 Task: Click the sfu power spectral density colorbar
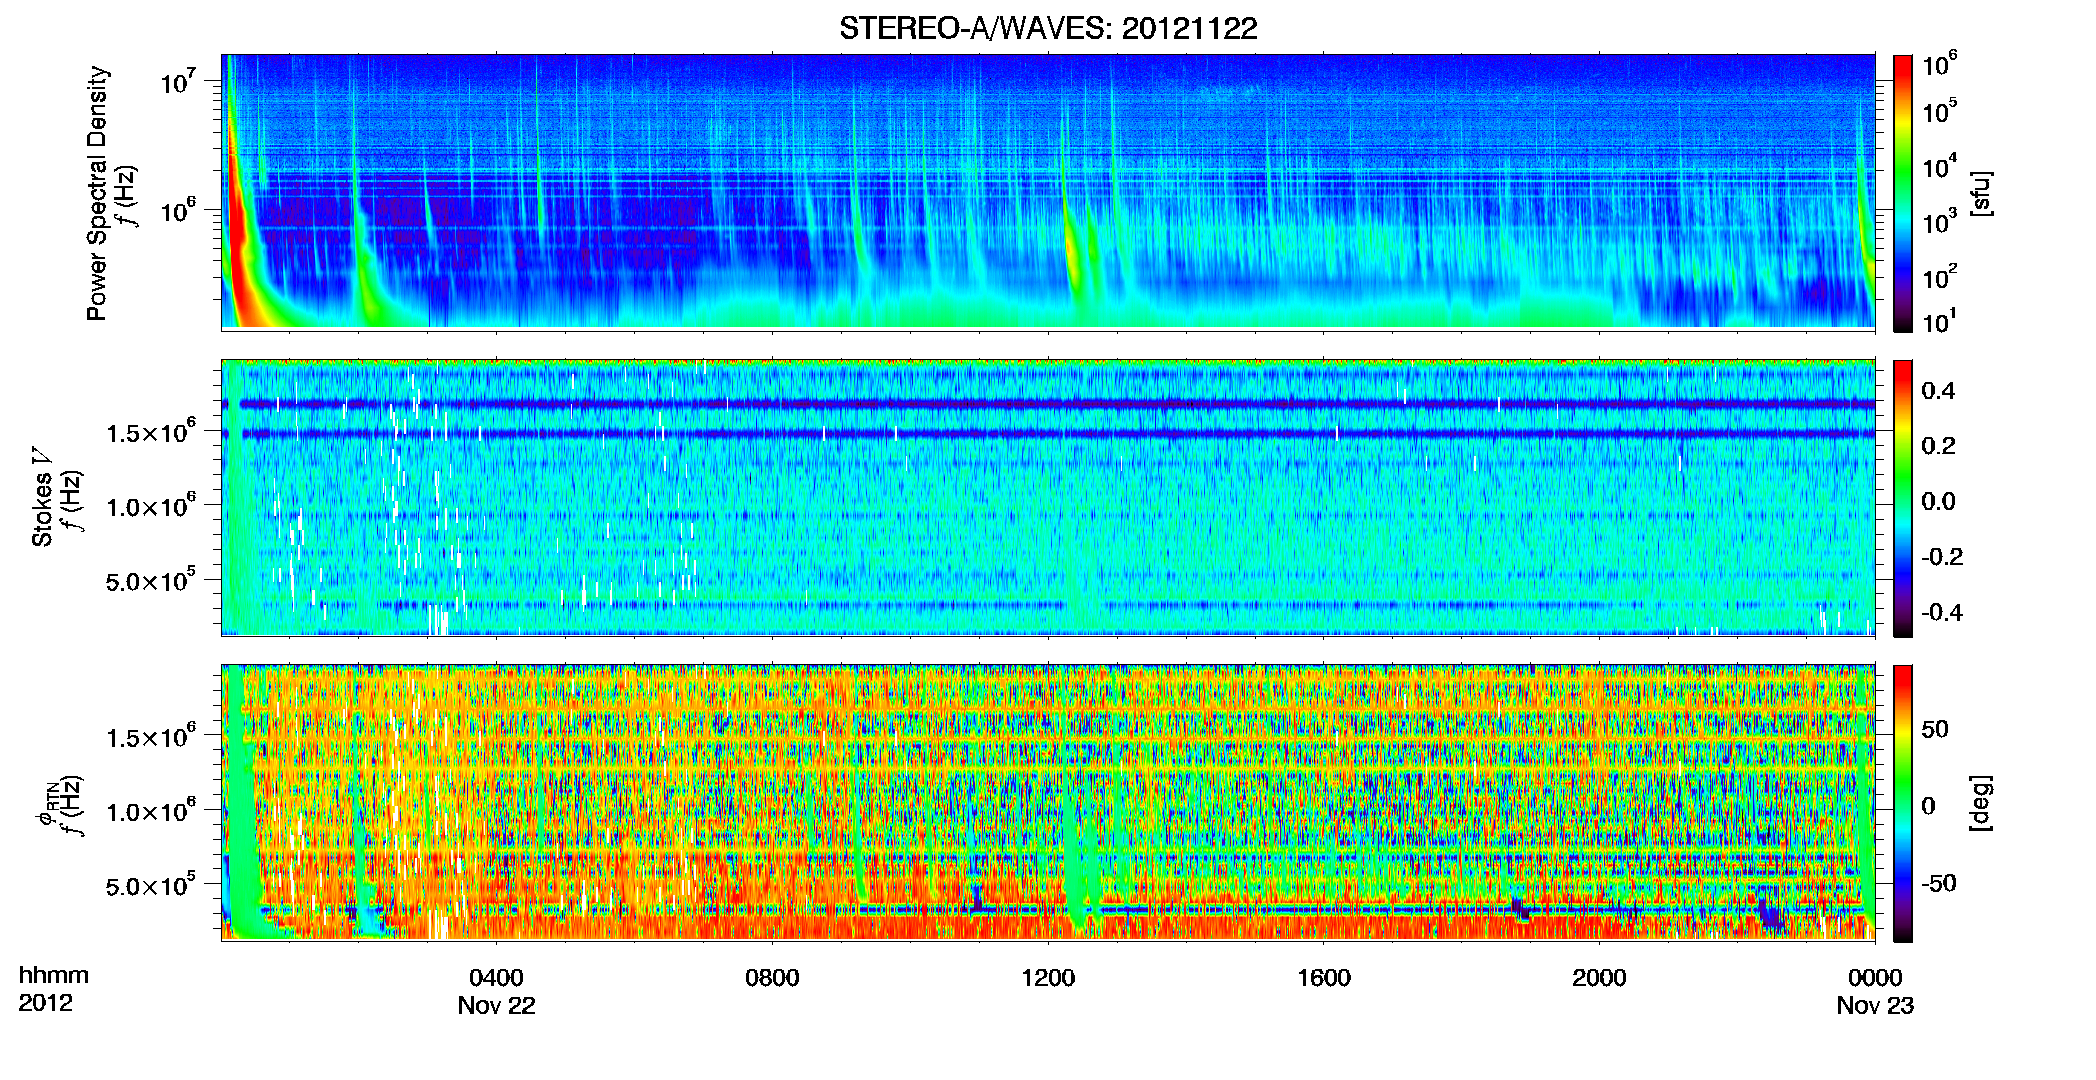[1903, 192]
